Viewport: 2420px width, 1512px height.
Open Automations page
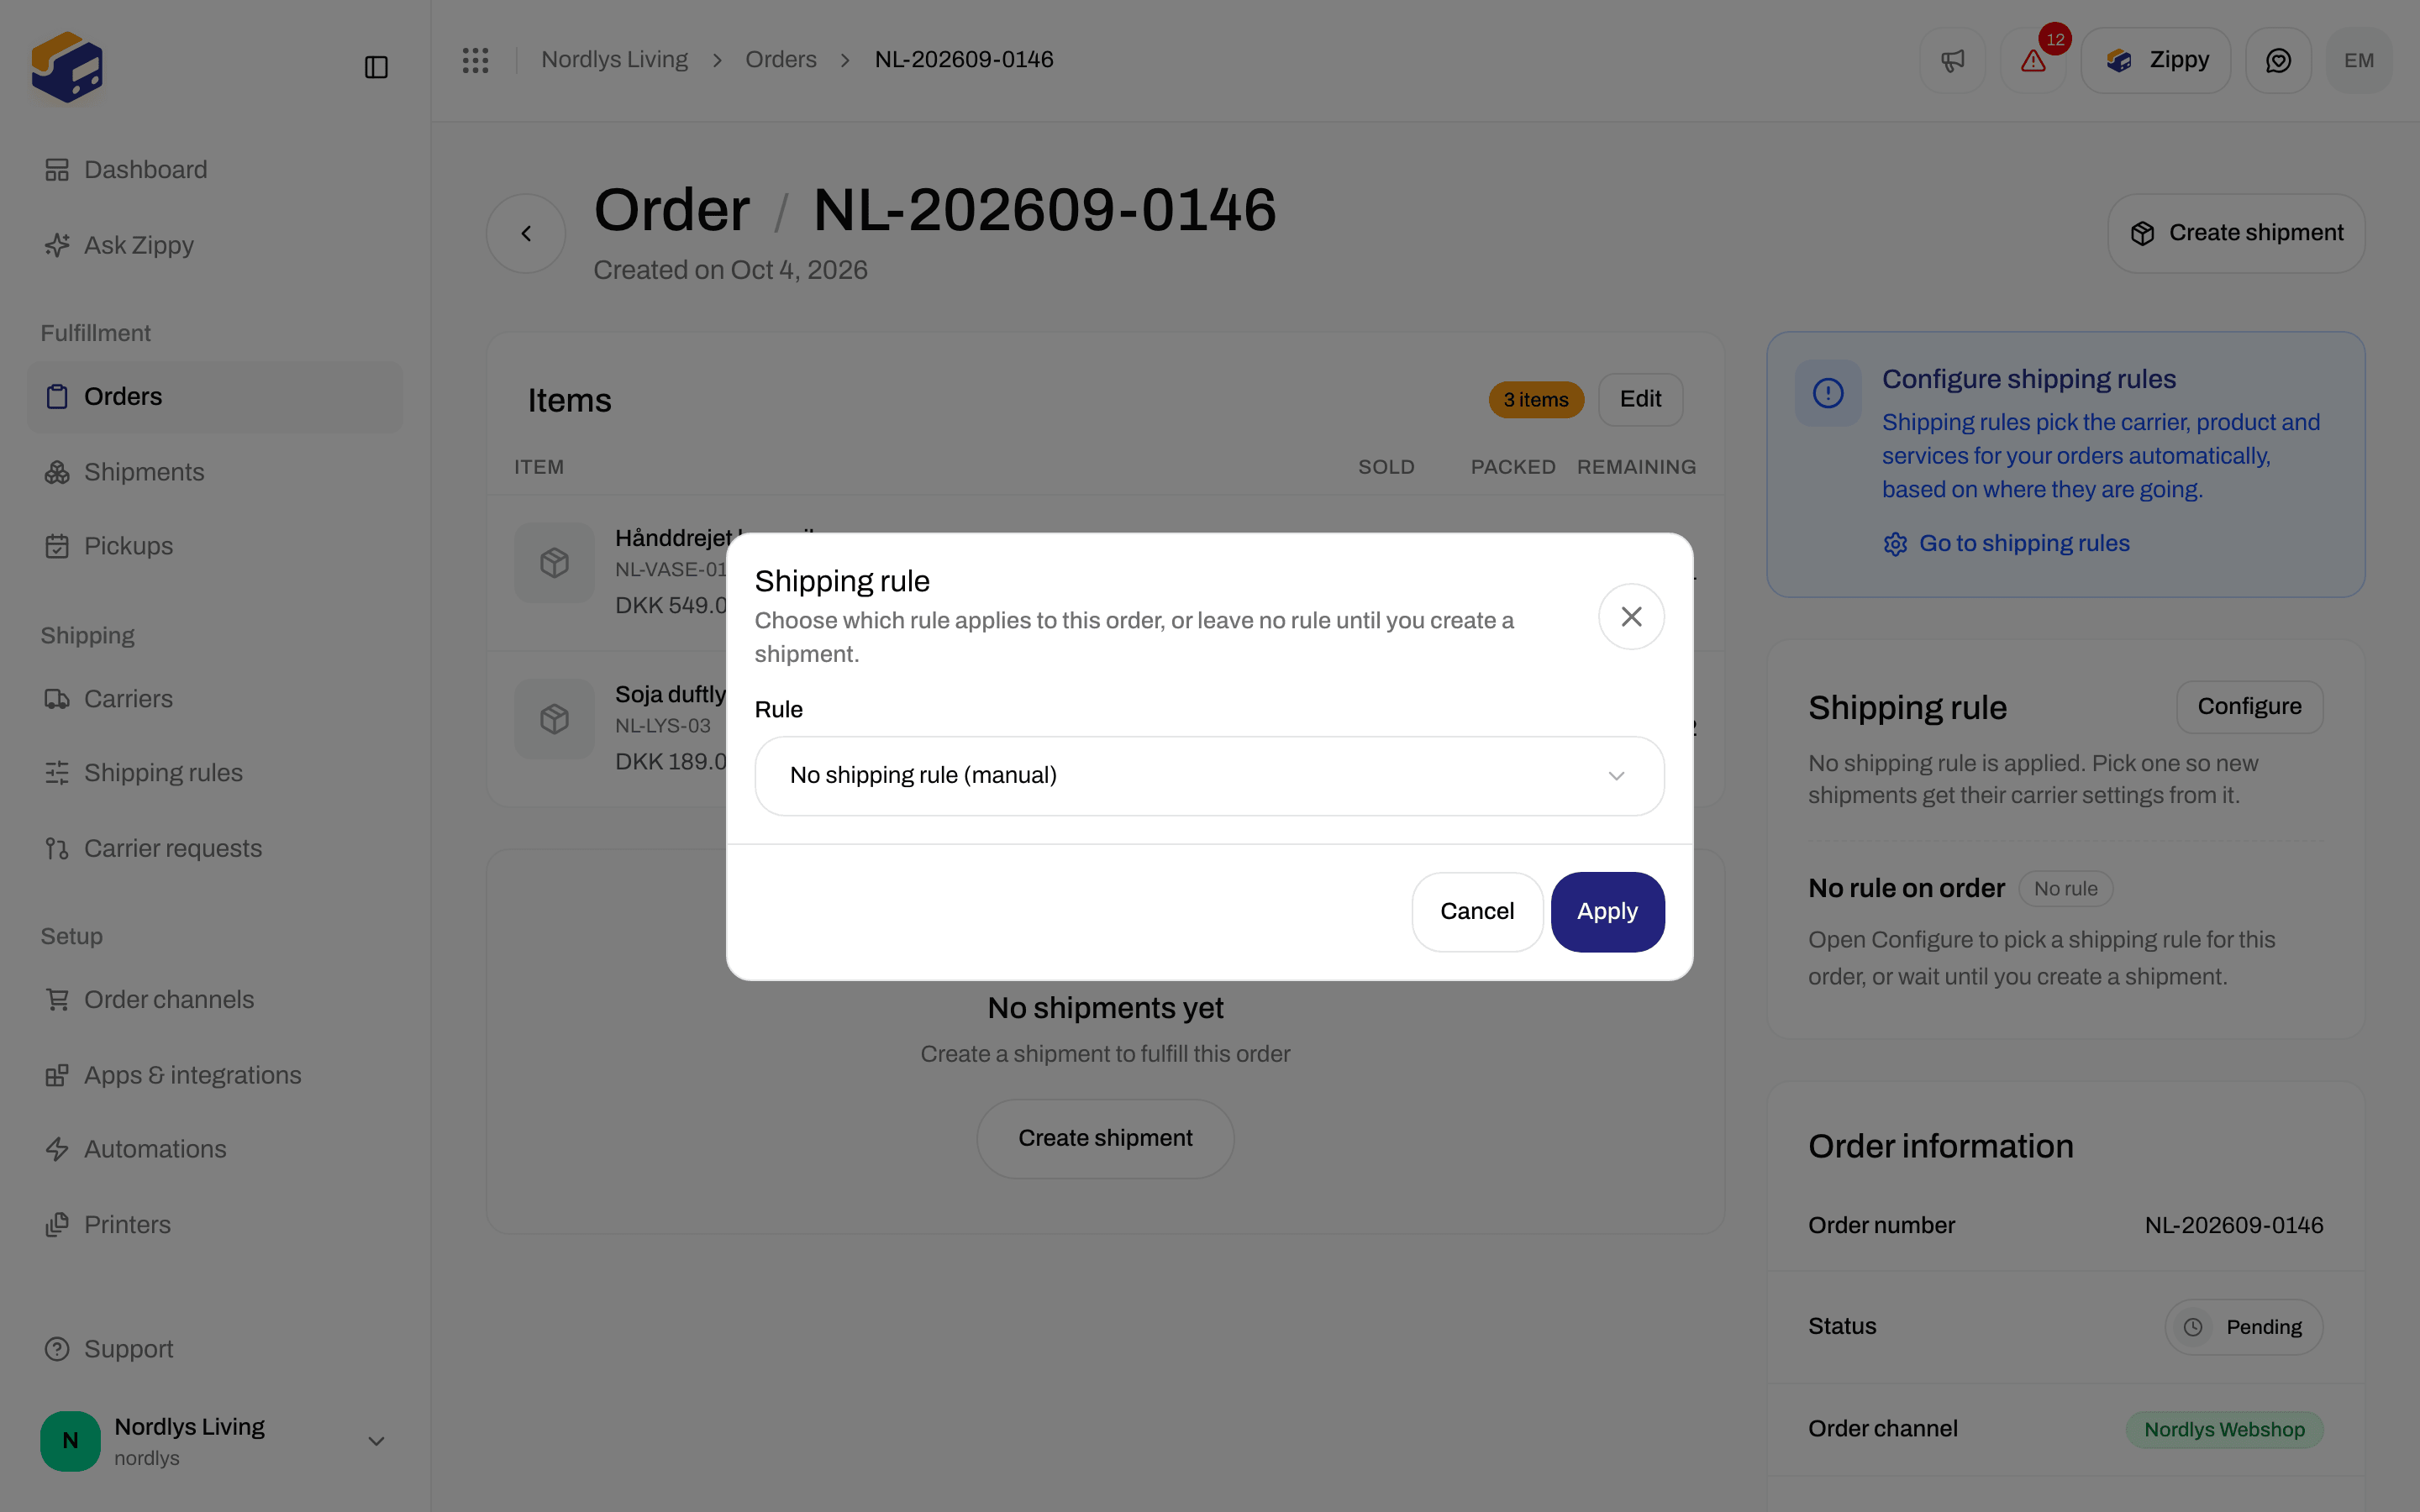(215, 1149)
